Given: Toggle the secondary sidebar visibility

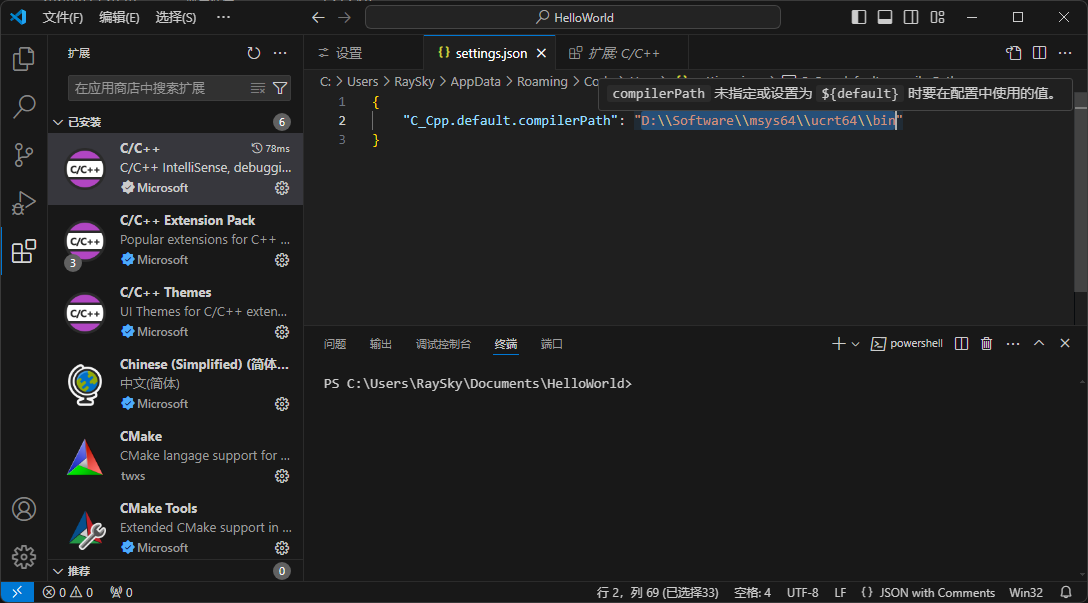Looking at the screenshot, I should tap(911, 17).
